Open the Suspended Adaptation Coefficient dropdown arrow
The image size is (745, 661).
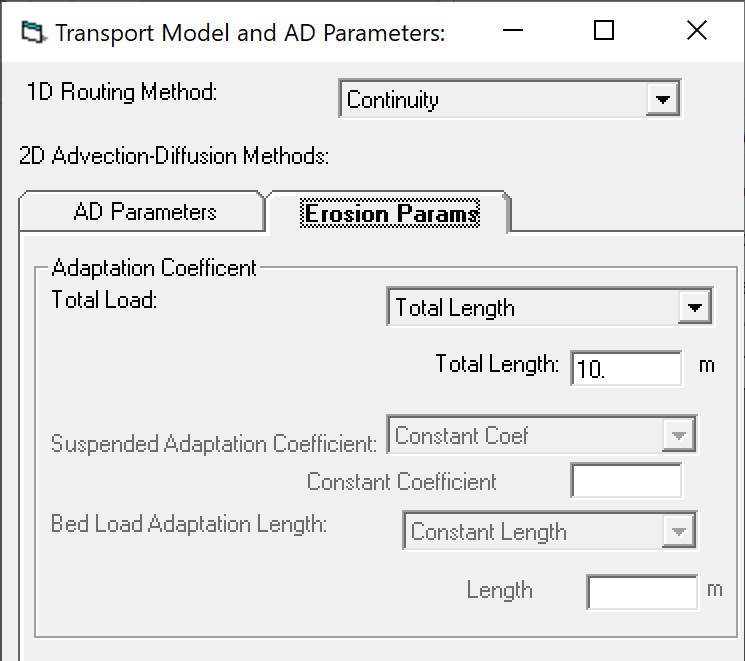[x=677, y=436]
